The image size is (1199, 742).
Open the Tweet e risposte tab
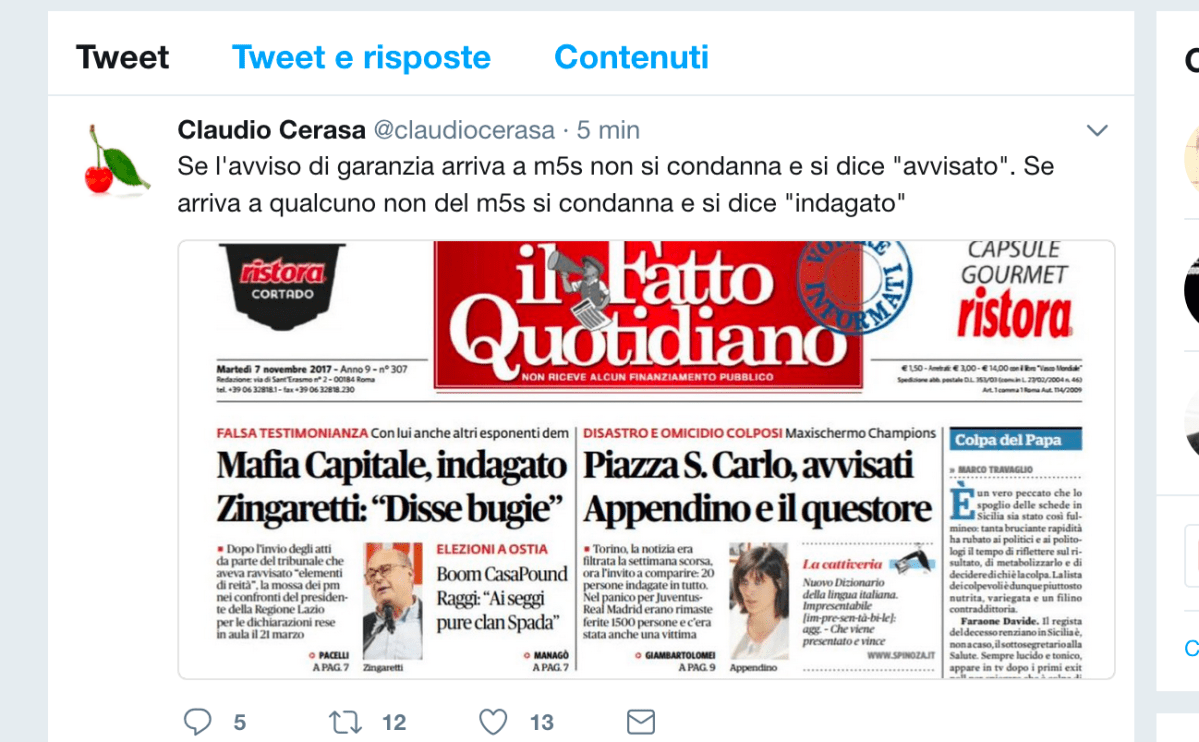tap(361, 57)
